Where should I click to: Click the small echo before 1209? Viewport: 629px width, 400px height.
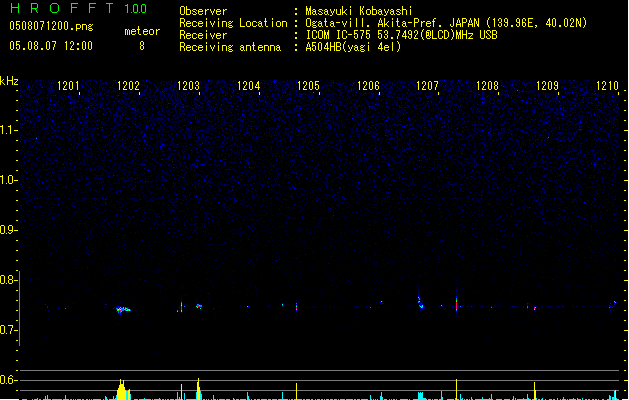(x=535, y=308)
